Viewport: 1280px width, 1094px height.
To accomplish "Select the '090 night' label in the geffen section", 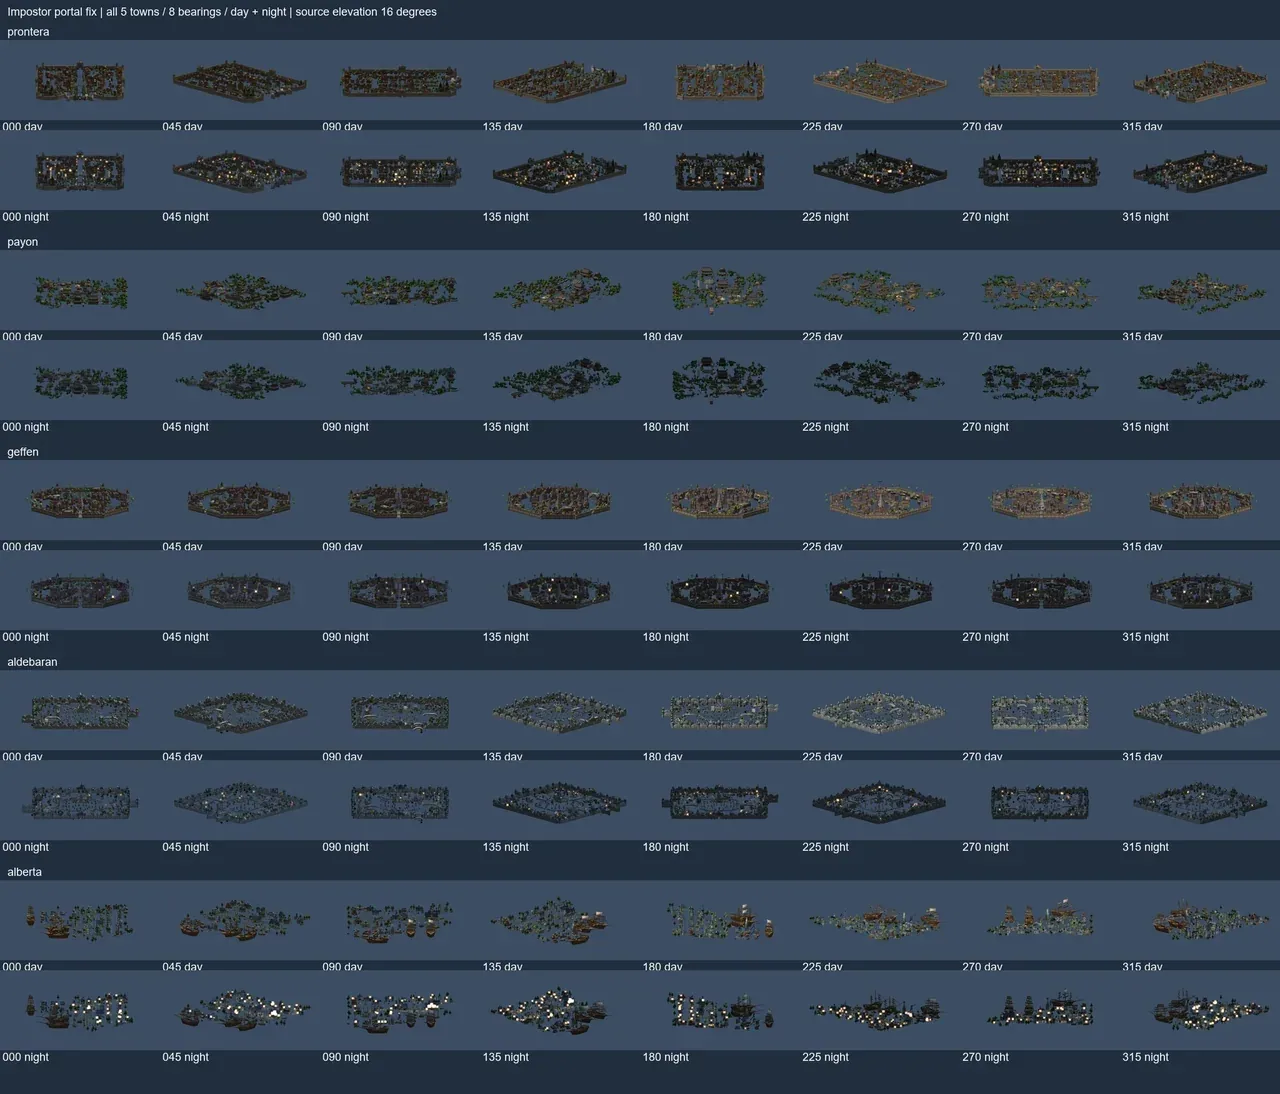I will tap(346, 637).
